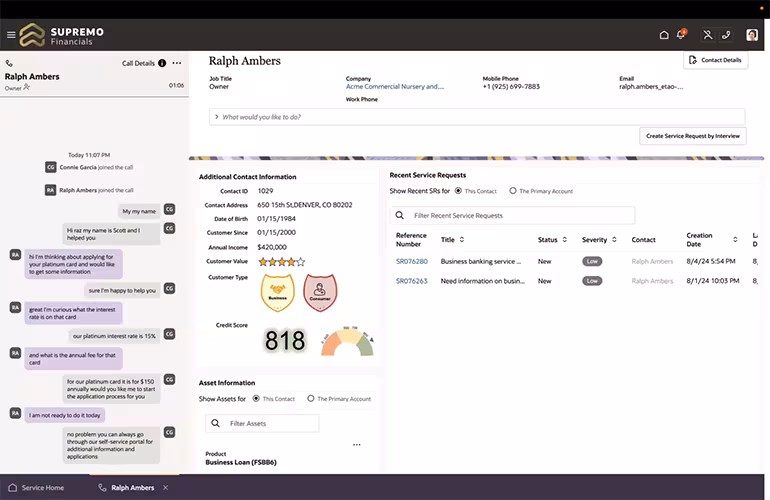Select The Primary Account for recent SRs
This screenshot has height=500, width=770.
point(513,191)
